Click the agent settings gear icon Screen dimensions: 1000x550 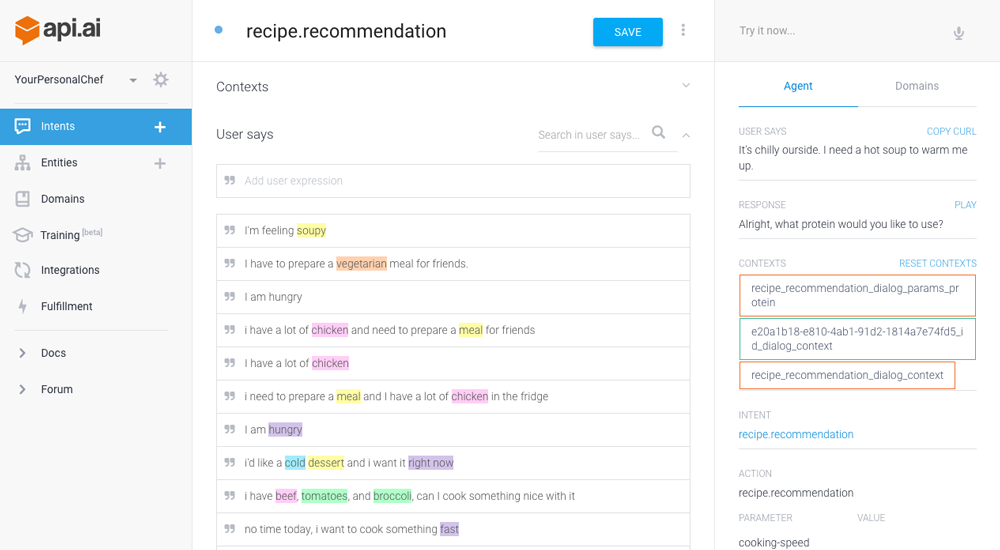tap(161, 80)
